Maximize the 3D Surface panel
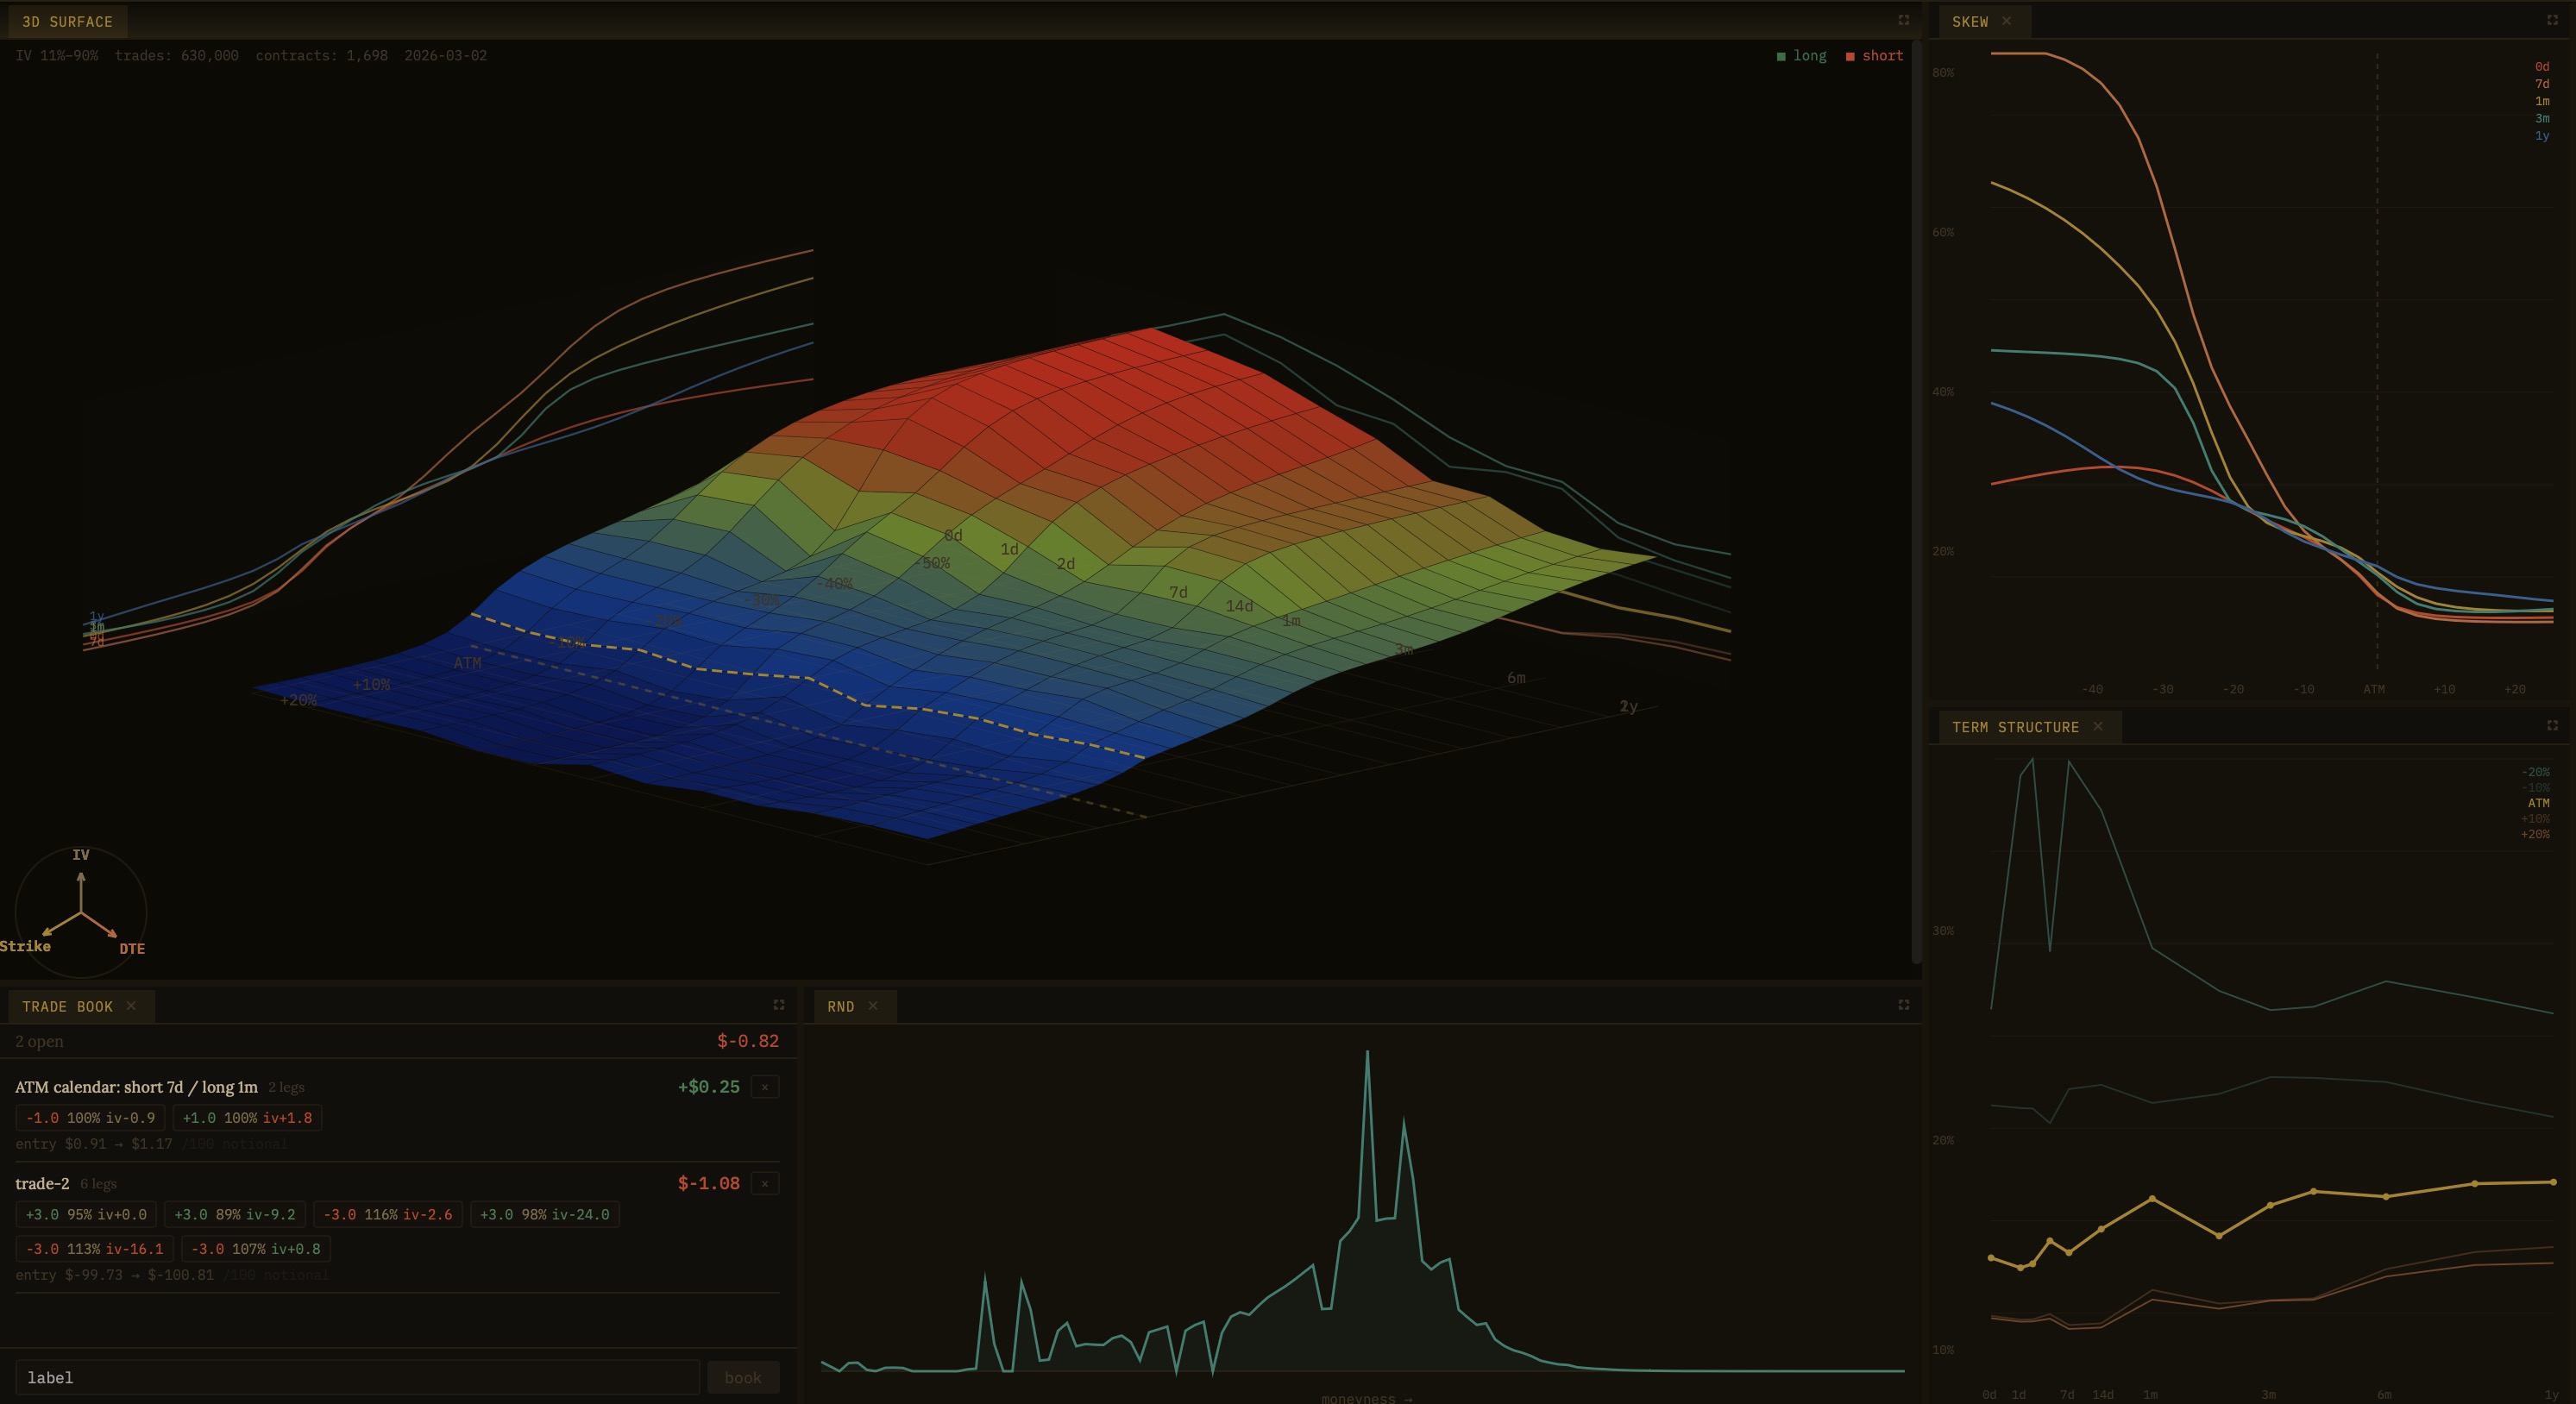 [1903, 20]
